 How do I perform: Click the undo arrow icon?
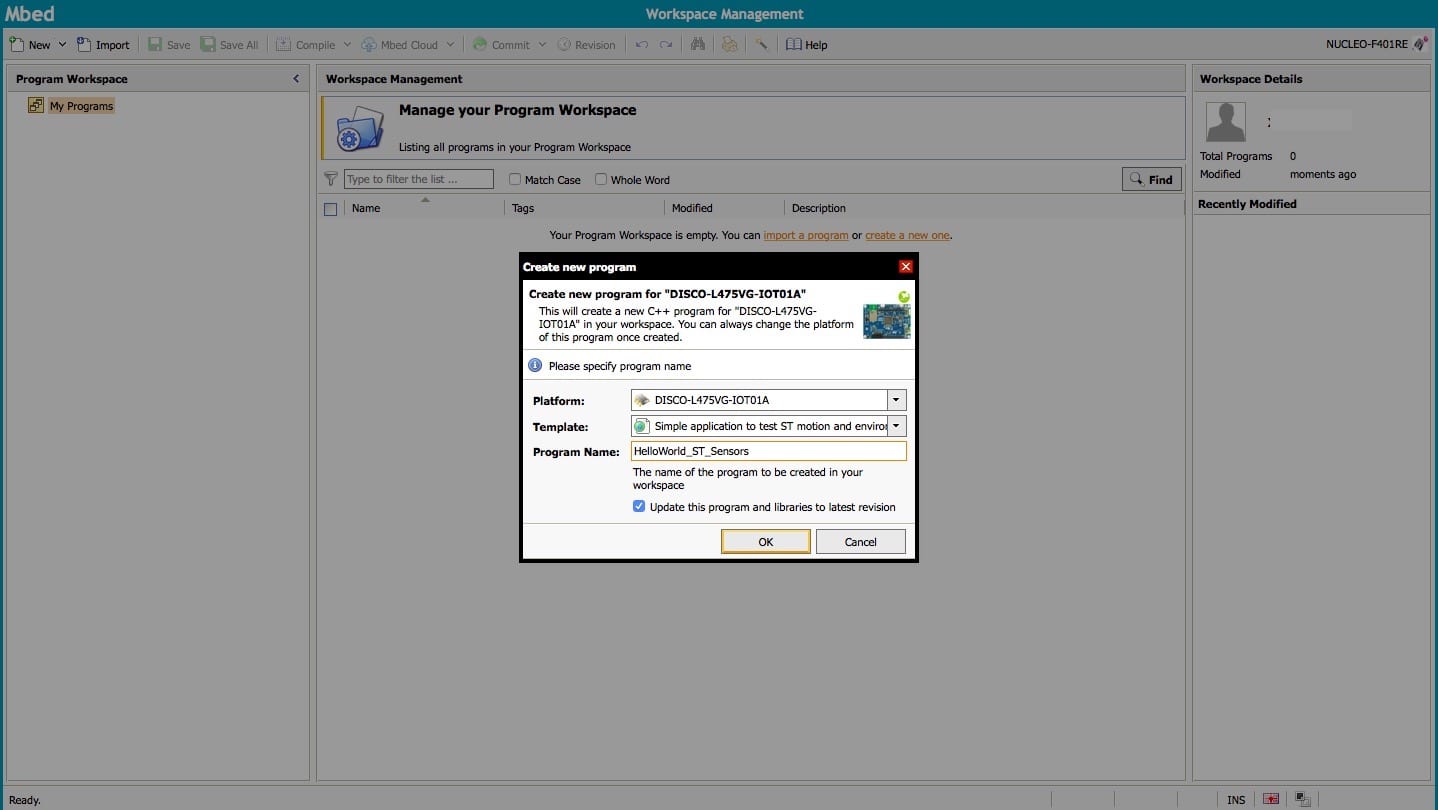tap(641, 44)
